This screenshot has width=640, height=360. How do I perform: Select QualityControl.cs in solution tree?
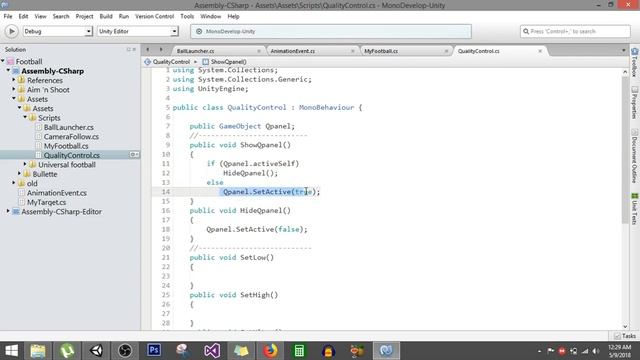71,156
